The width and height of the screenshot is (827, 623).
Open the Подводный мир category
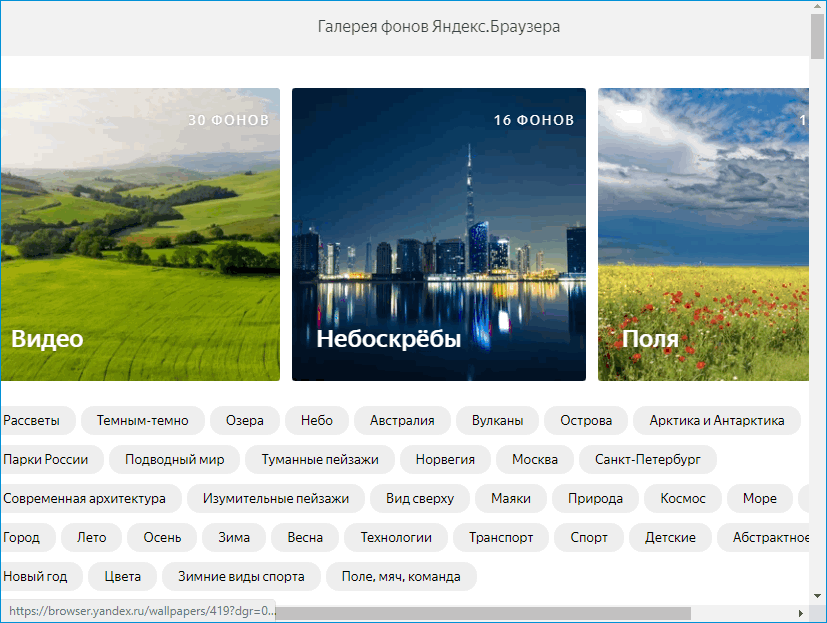click(174, 460)
